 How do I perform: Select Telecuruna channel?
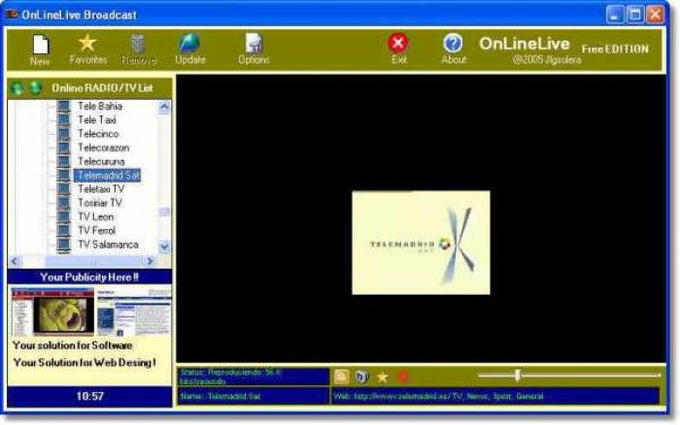[101, 162]
